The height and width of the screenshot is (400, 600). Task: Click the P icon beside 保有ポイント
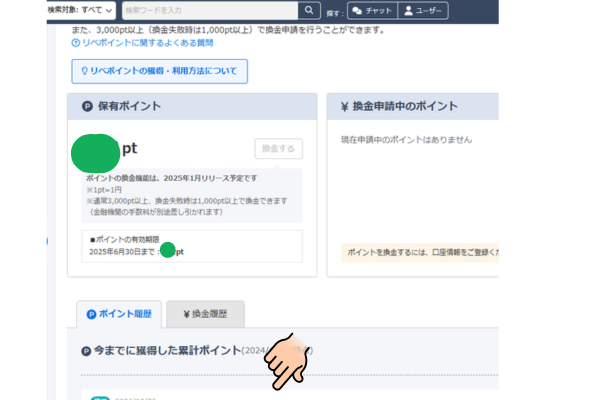pyautogui.click(x=87, y=106)
